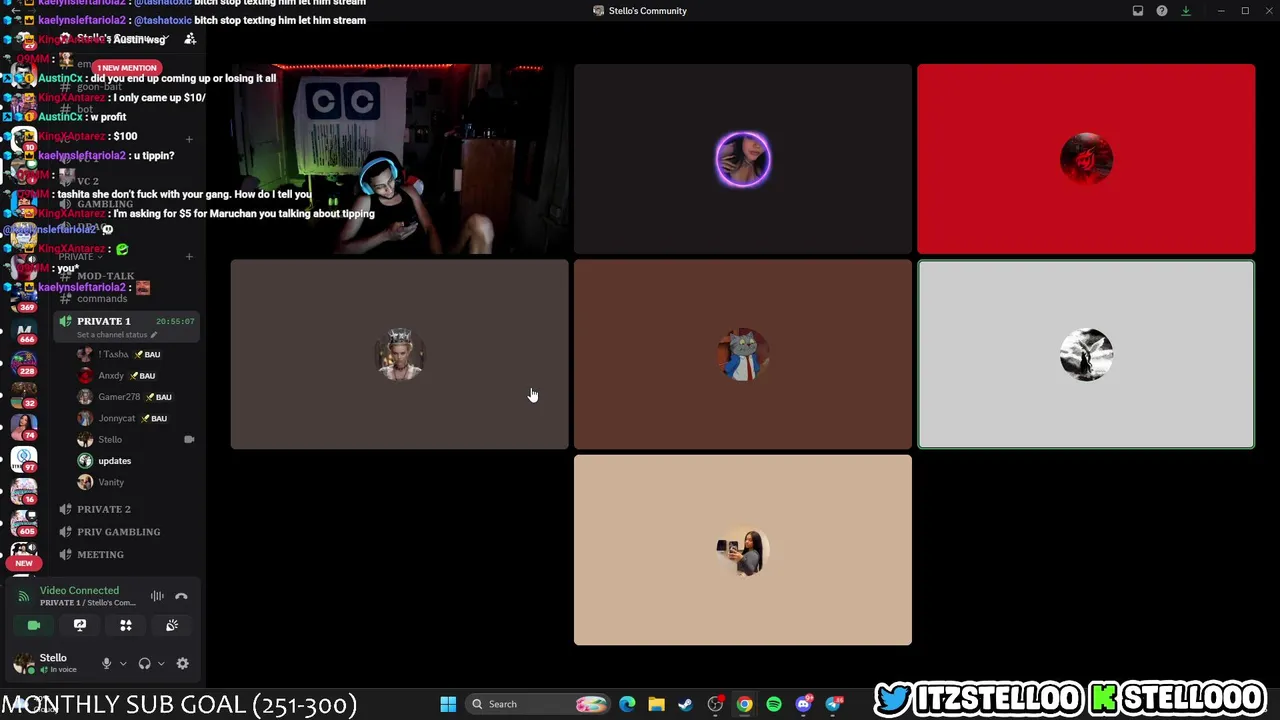The image size is (1280, 720).
Task: Open the activities icon in voice panel
Action: [126, 625]
